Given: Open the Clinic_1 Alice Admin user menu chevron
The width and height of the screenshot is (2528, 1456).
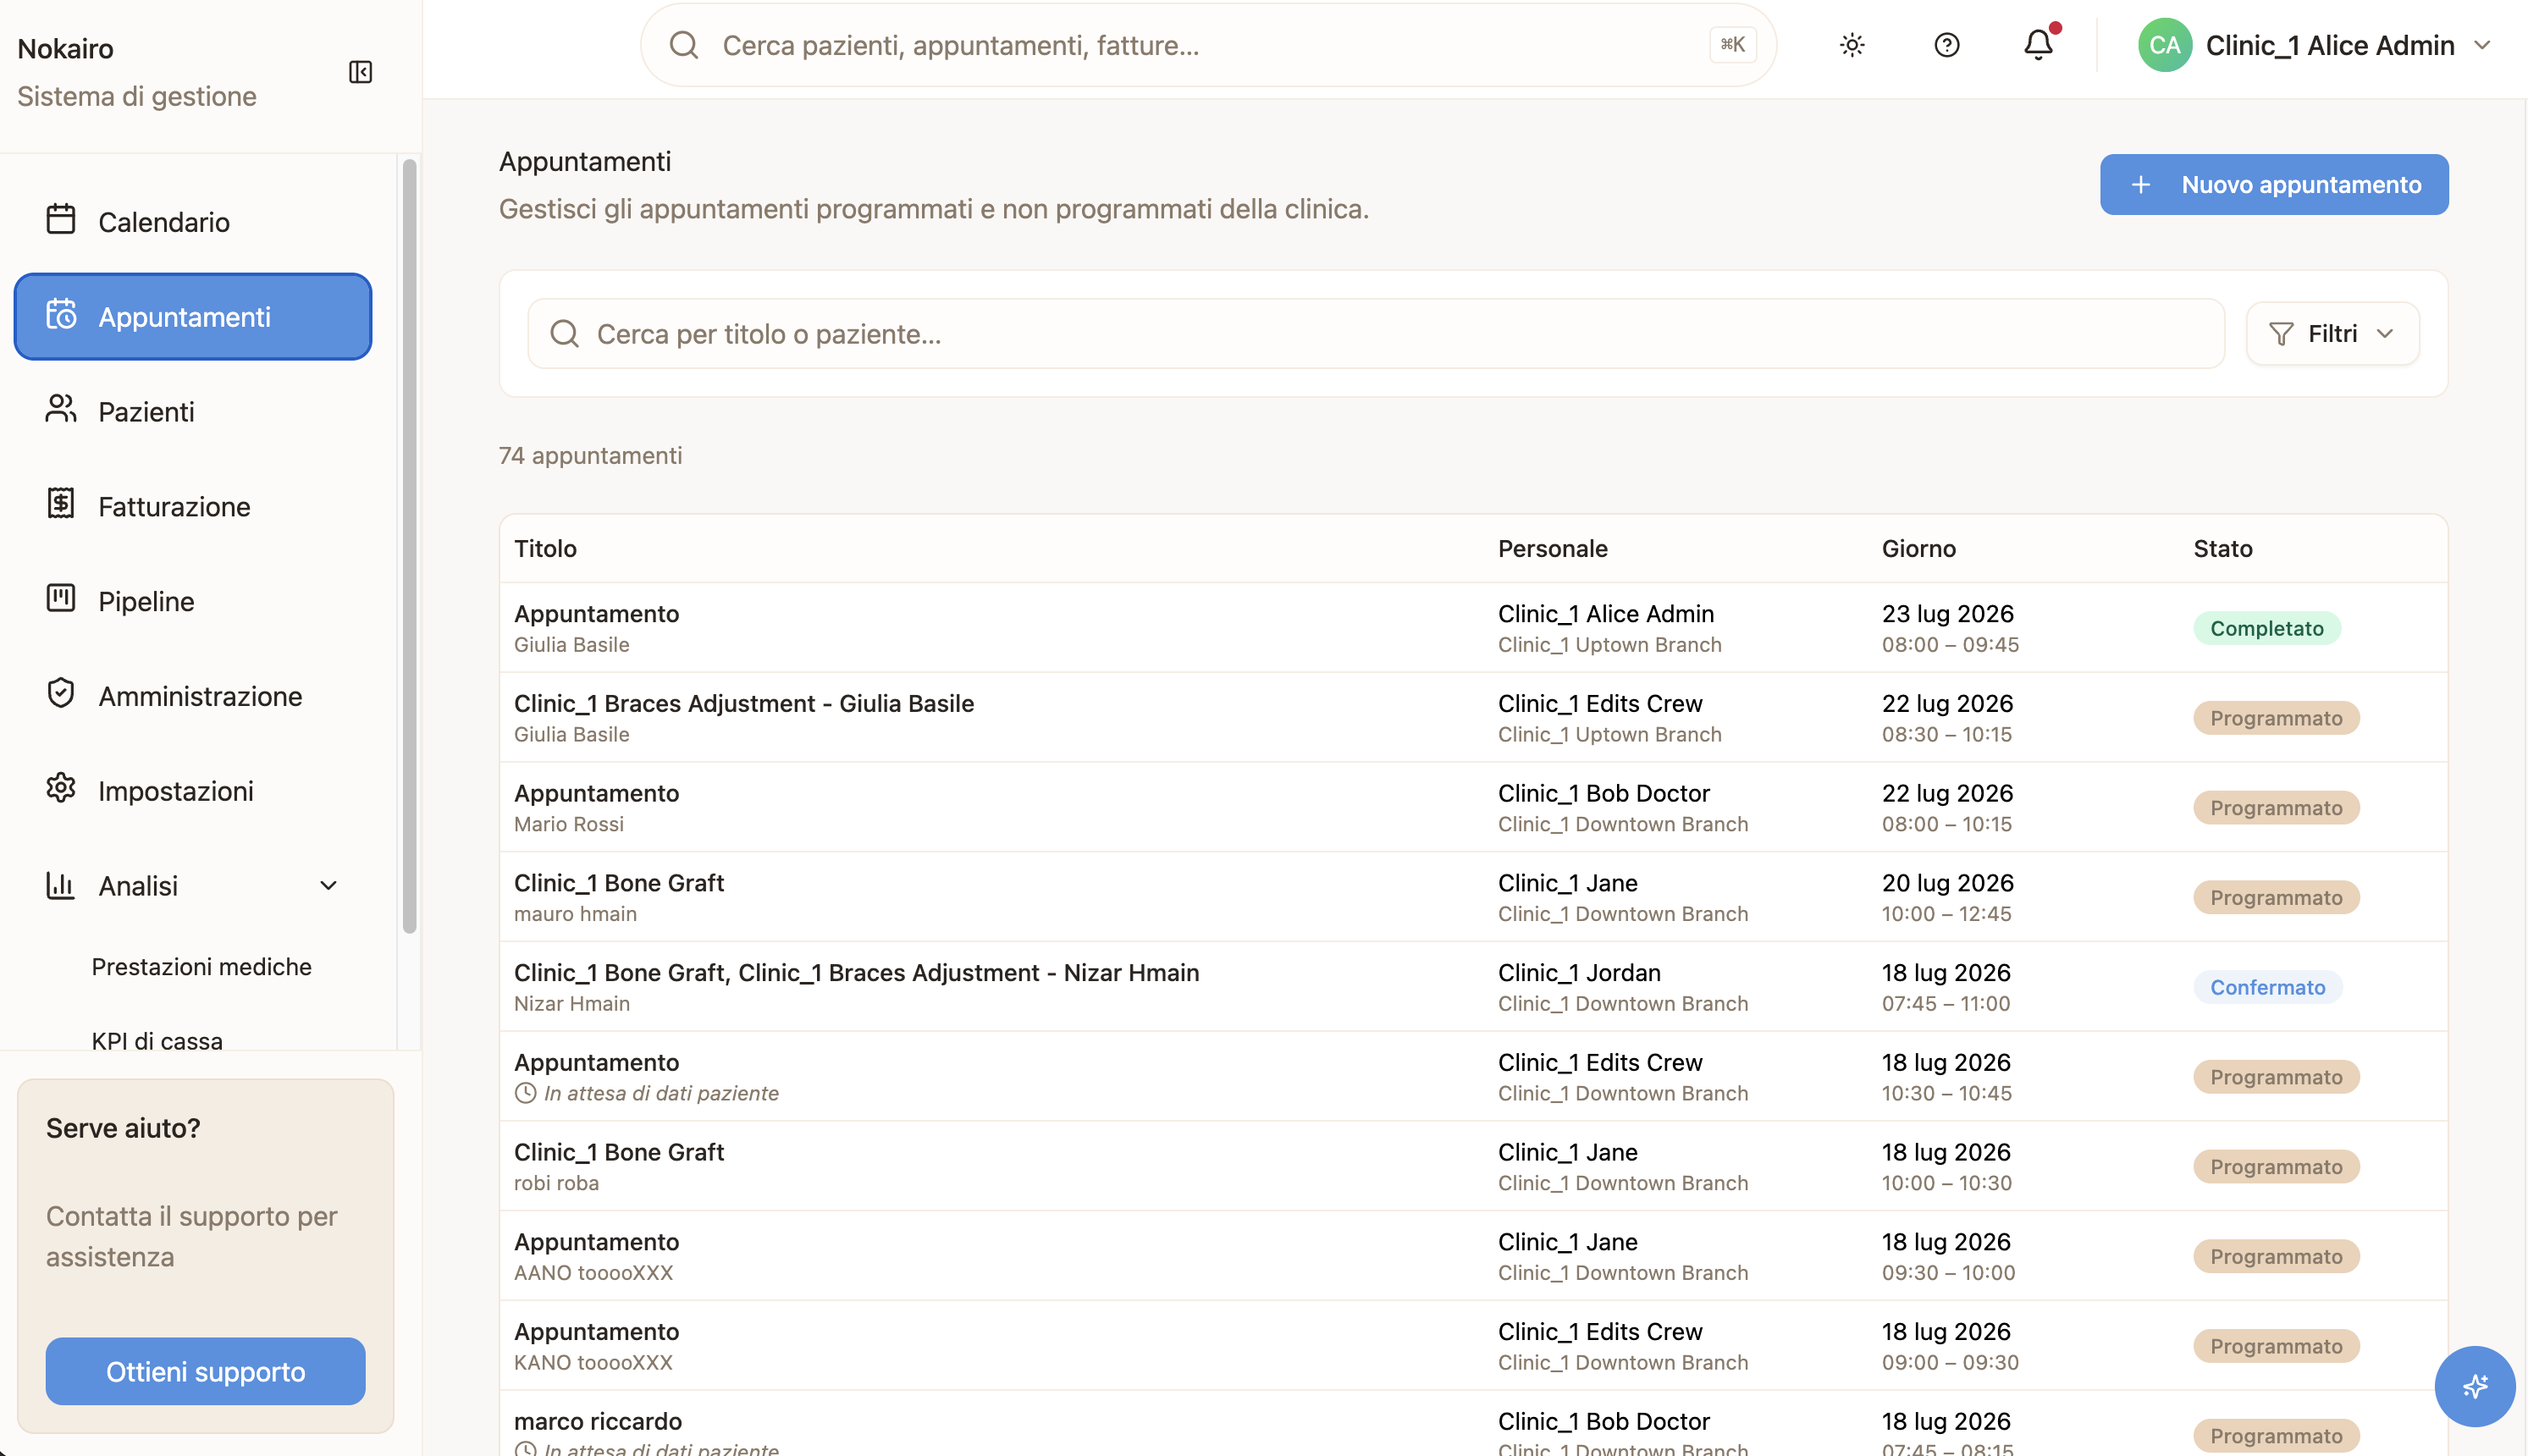Looking at the screenshot, I should (2483, 45).
